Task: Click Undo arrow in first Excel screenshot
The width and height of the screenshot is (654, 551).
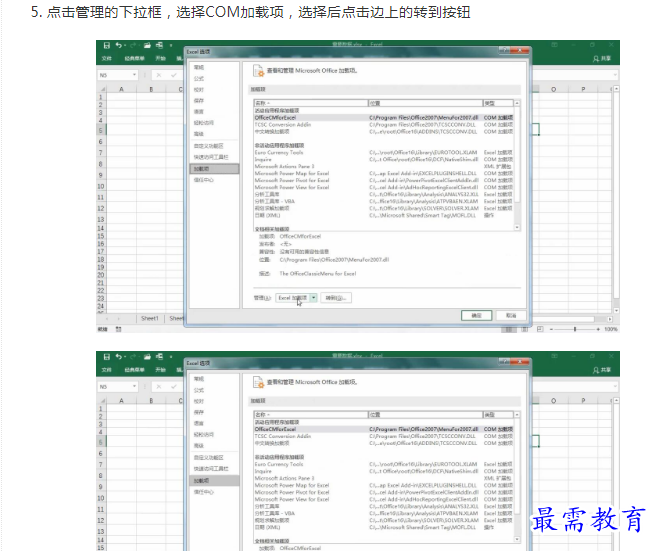Action: pyautogui.click(x=119, y=45)
